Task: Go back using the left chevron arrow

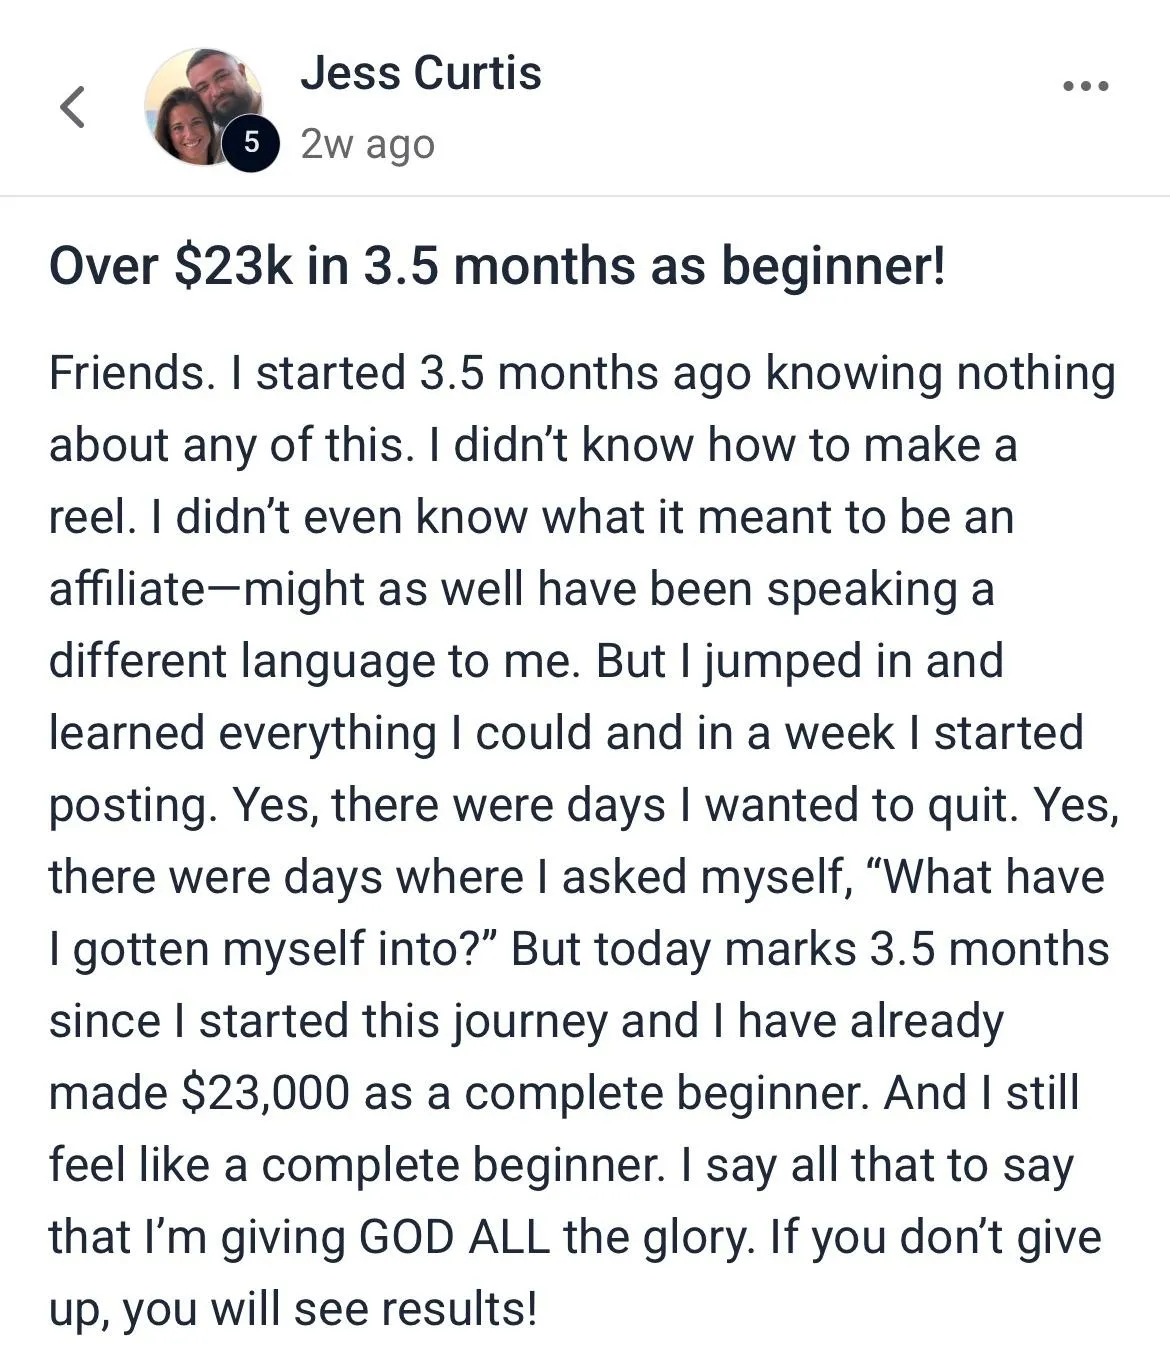Action: [72, 107]
